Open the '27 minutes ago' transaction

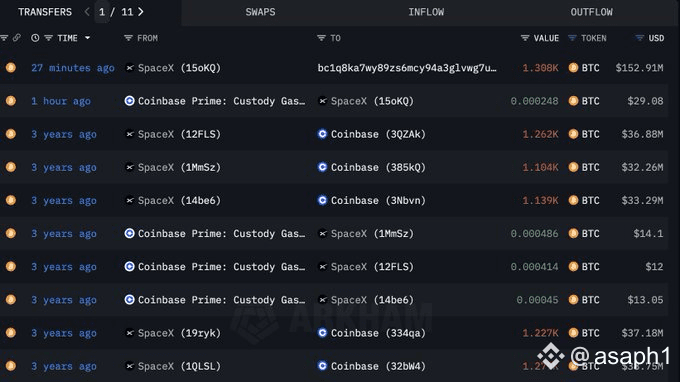pos(73,68)
